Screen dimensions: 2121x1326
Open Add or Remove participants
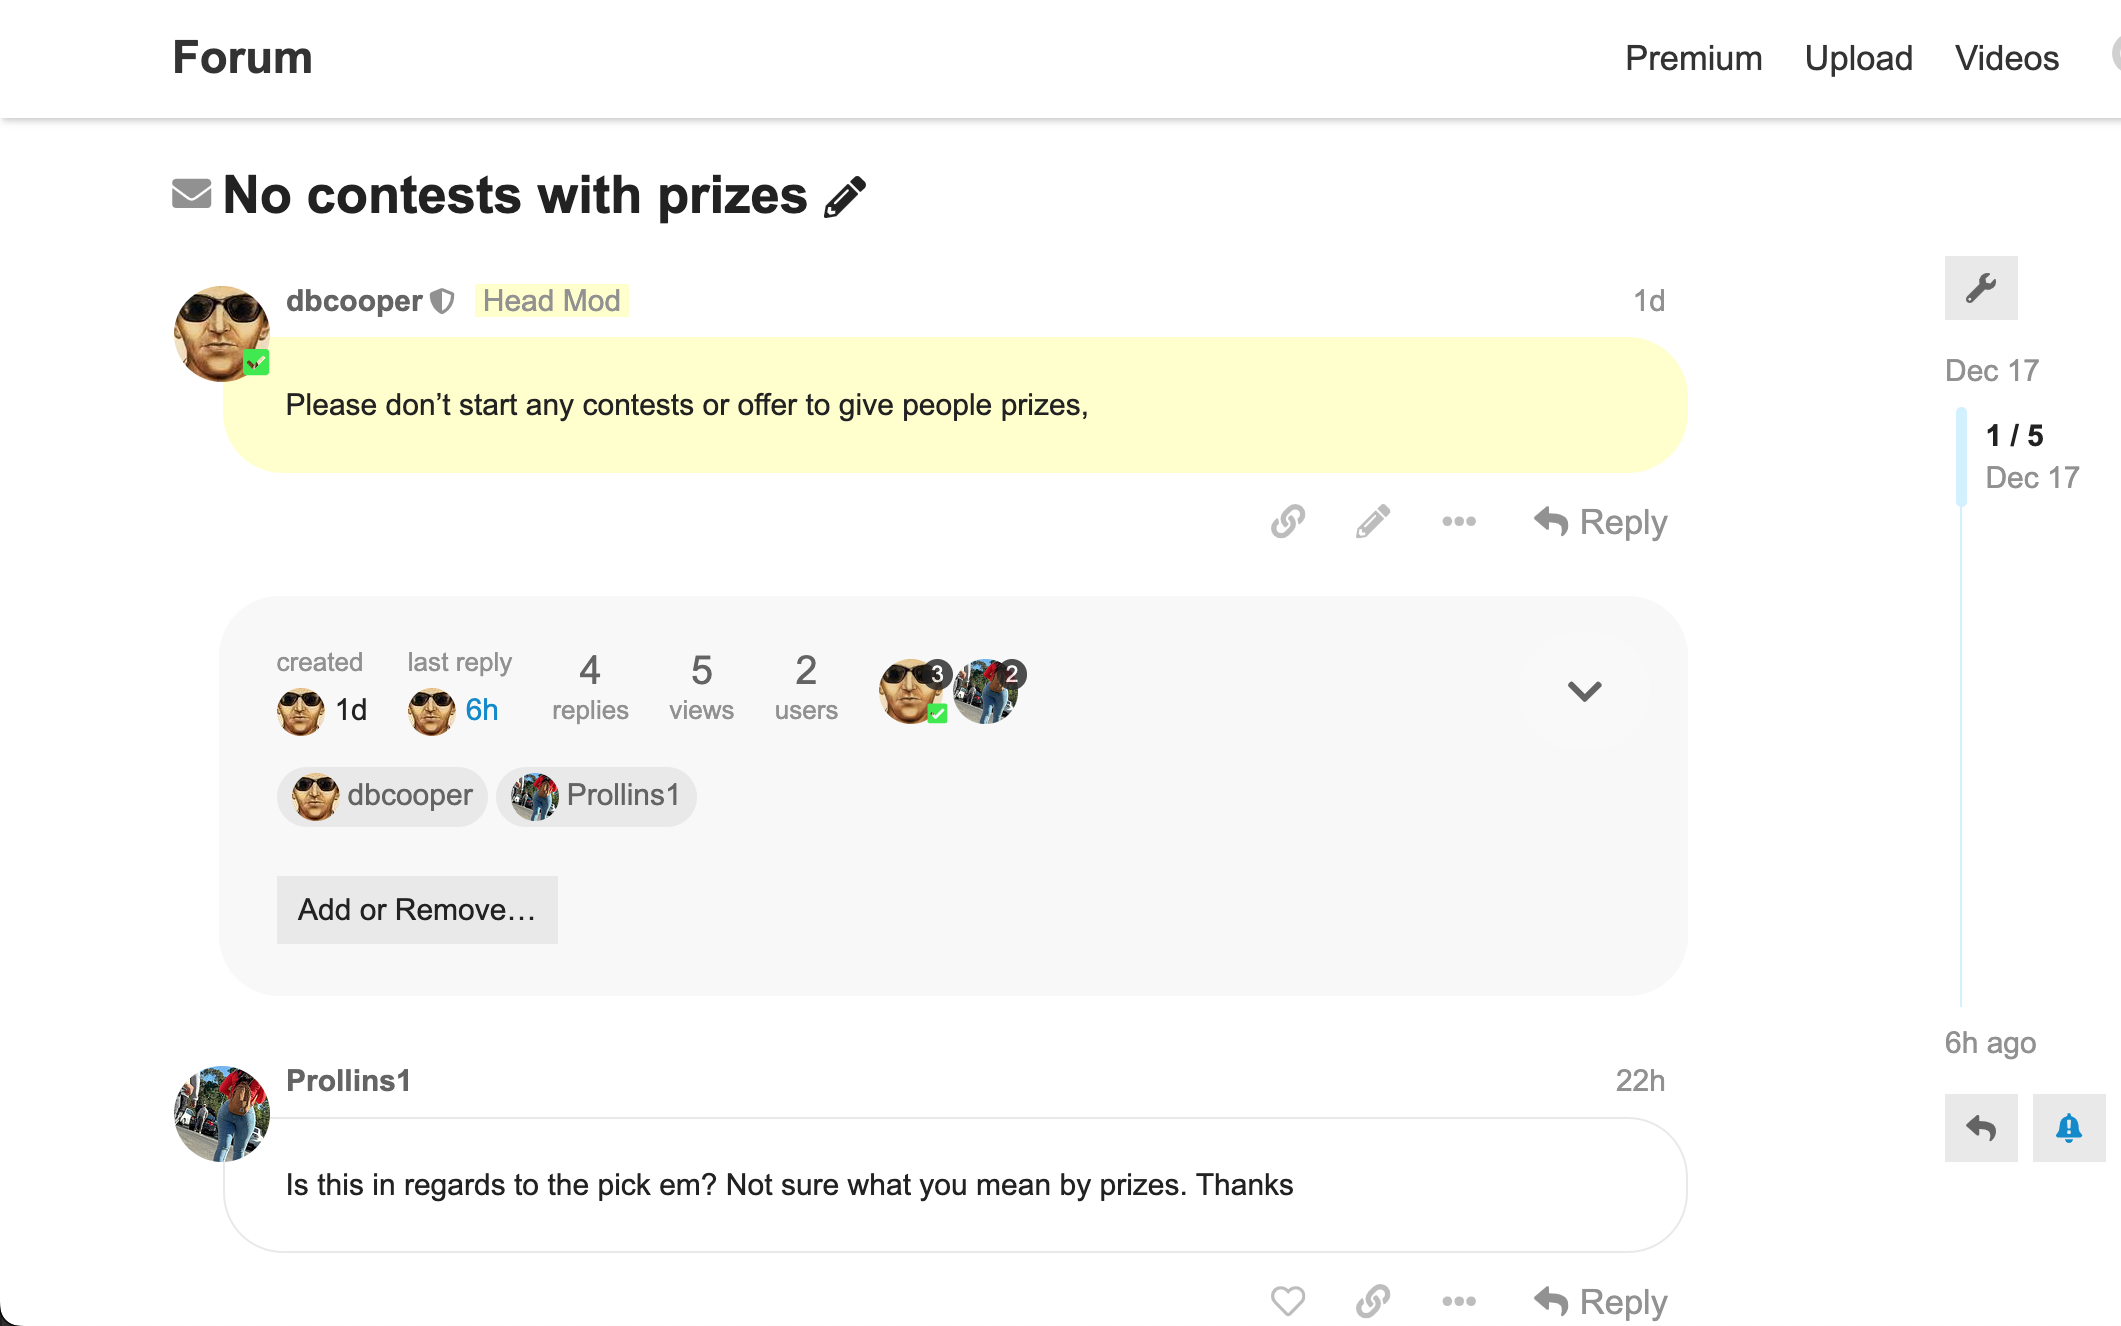(417, 910)
